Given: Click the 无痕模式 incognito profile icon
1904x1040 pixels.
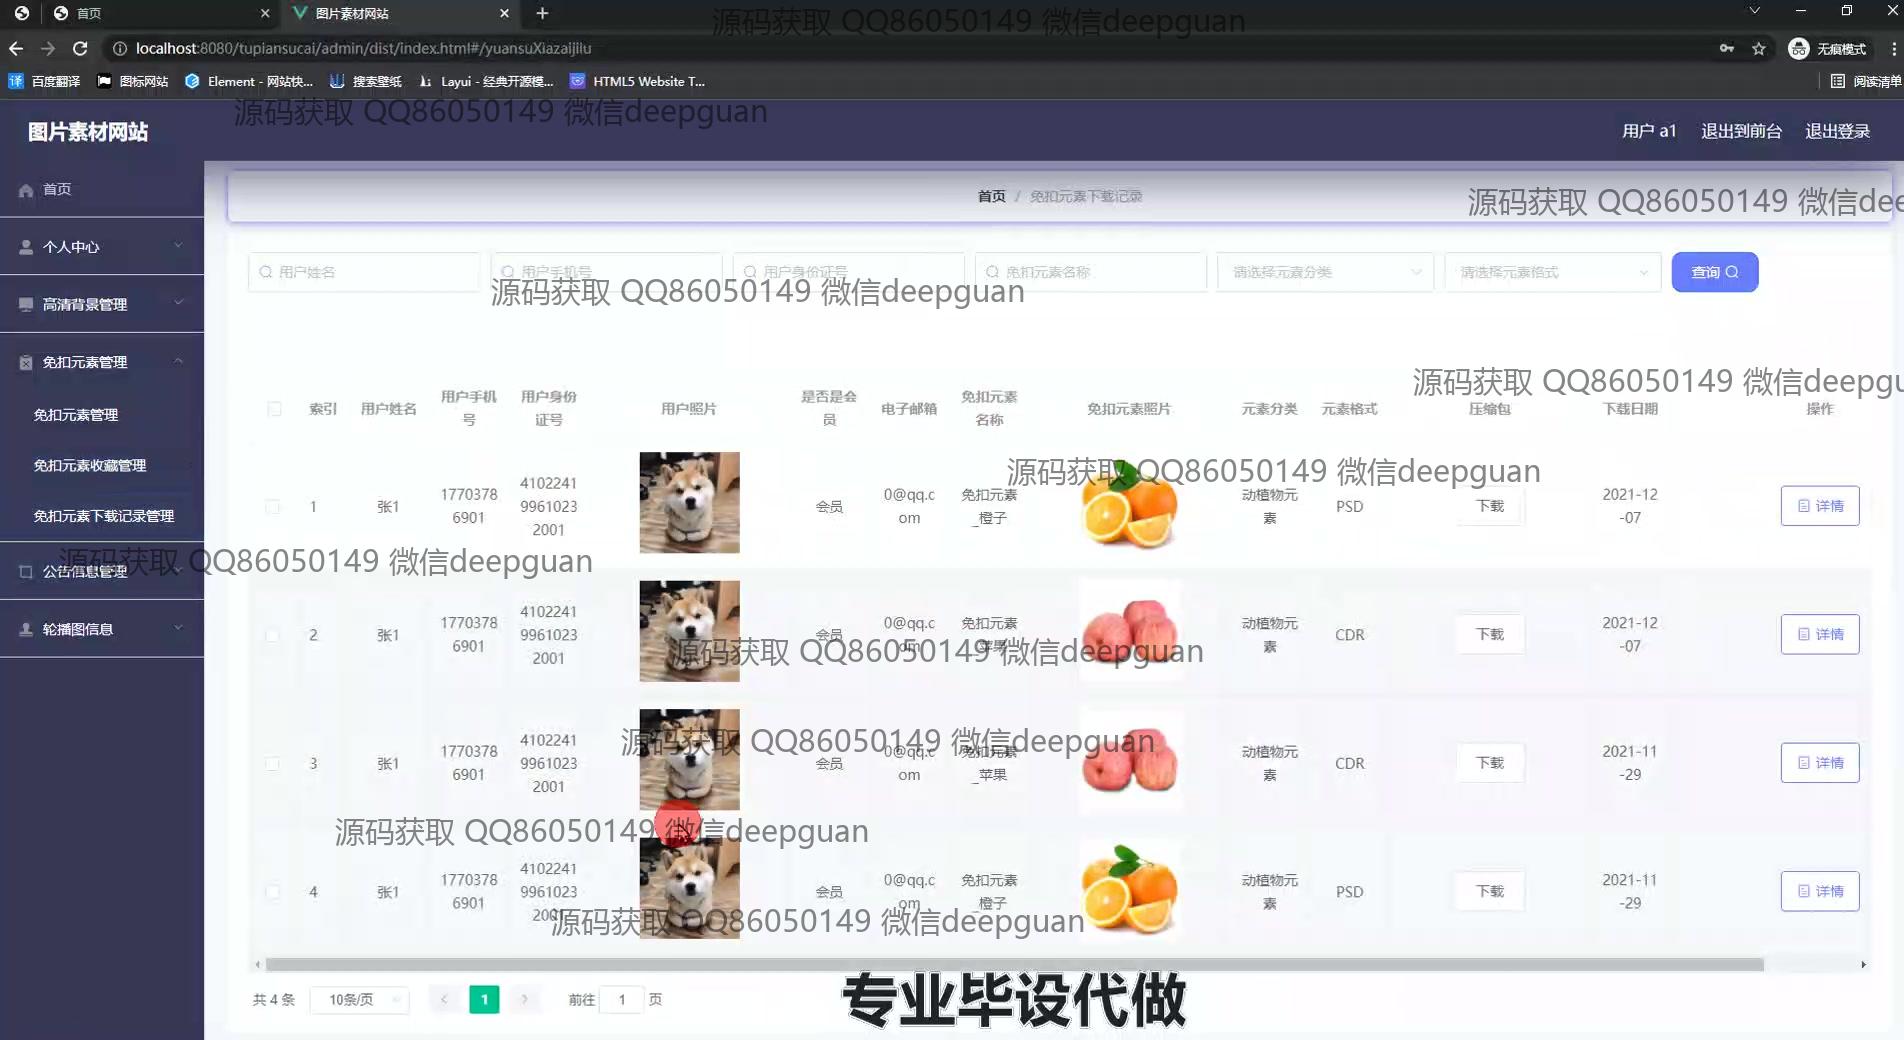Looking at the screenshot, I should [x=1798, y=48].
